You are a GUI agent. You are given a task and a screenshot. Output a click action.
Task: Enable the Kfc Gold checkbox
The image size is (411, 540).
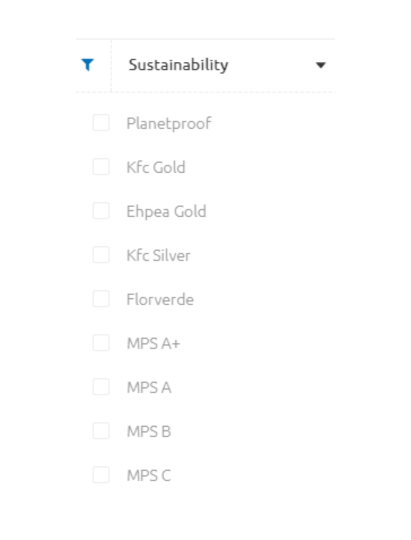pyautogui.click(x=101, y=167)
